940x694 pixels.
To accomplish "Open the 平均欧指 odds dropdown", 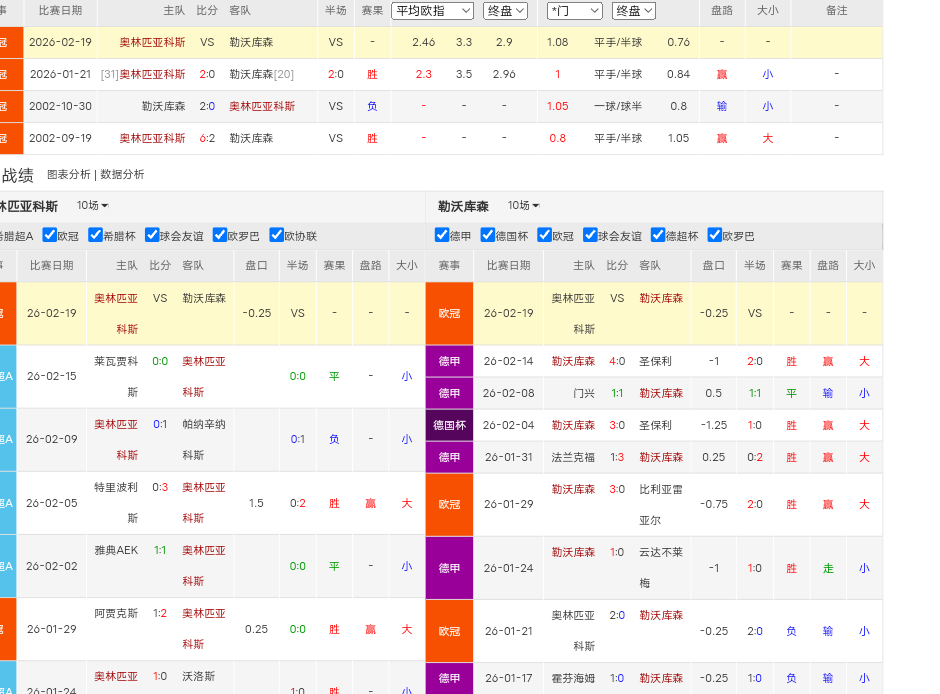I will point(432,11).
